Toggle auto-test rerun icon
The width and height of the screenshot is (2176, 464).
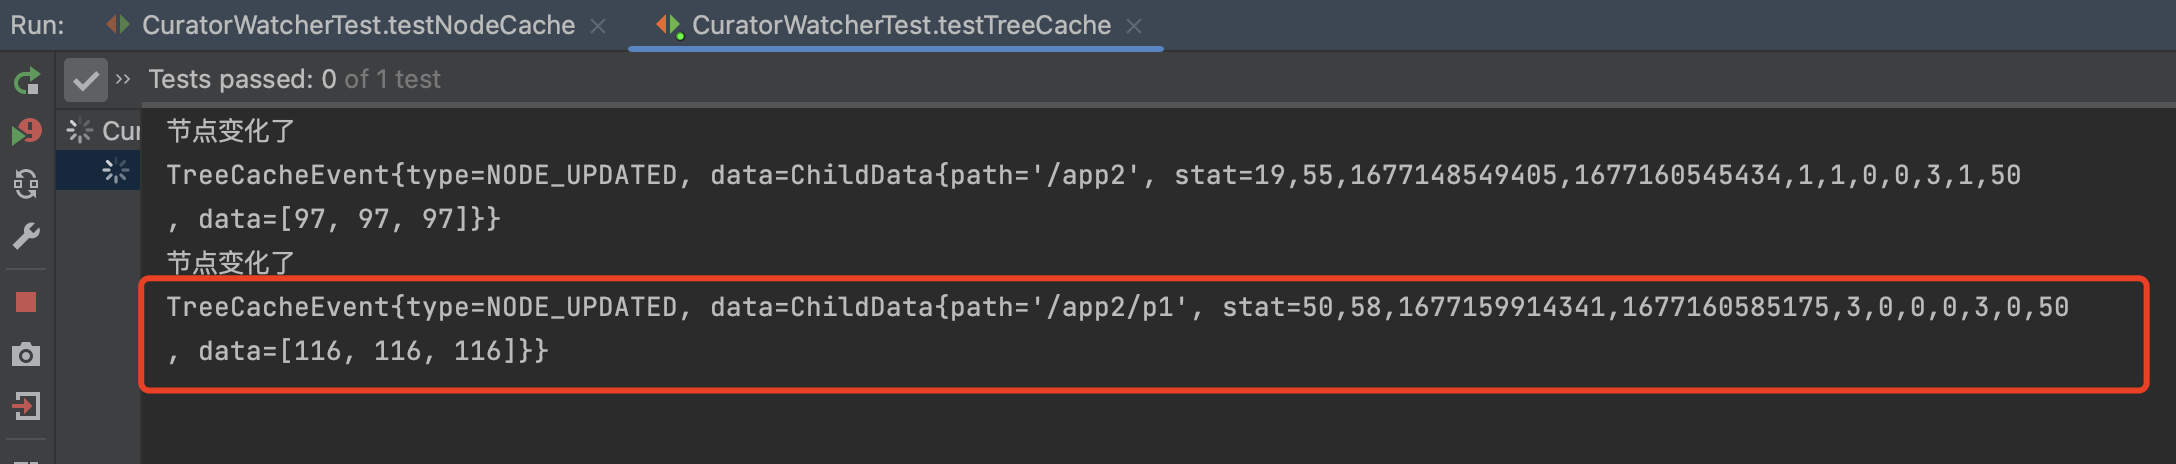(x=27, y=184)
